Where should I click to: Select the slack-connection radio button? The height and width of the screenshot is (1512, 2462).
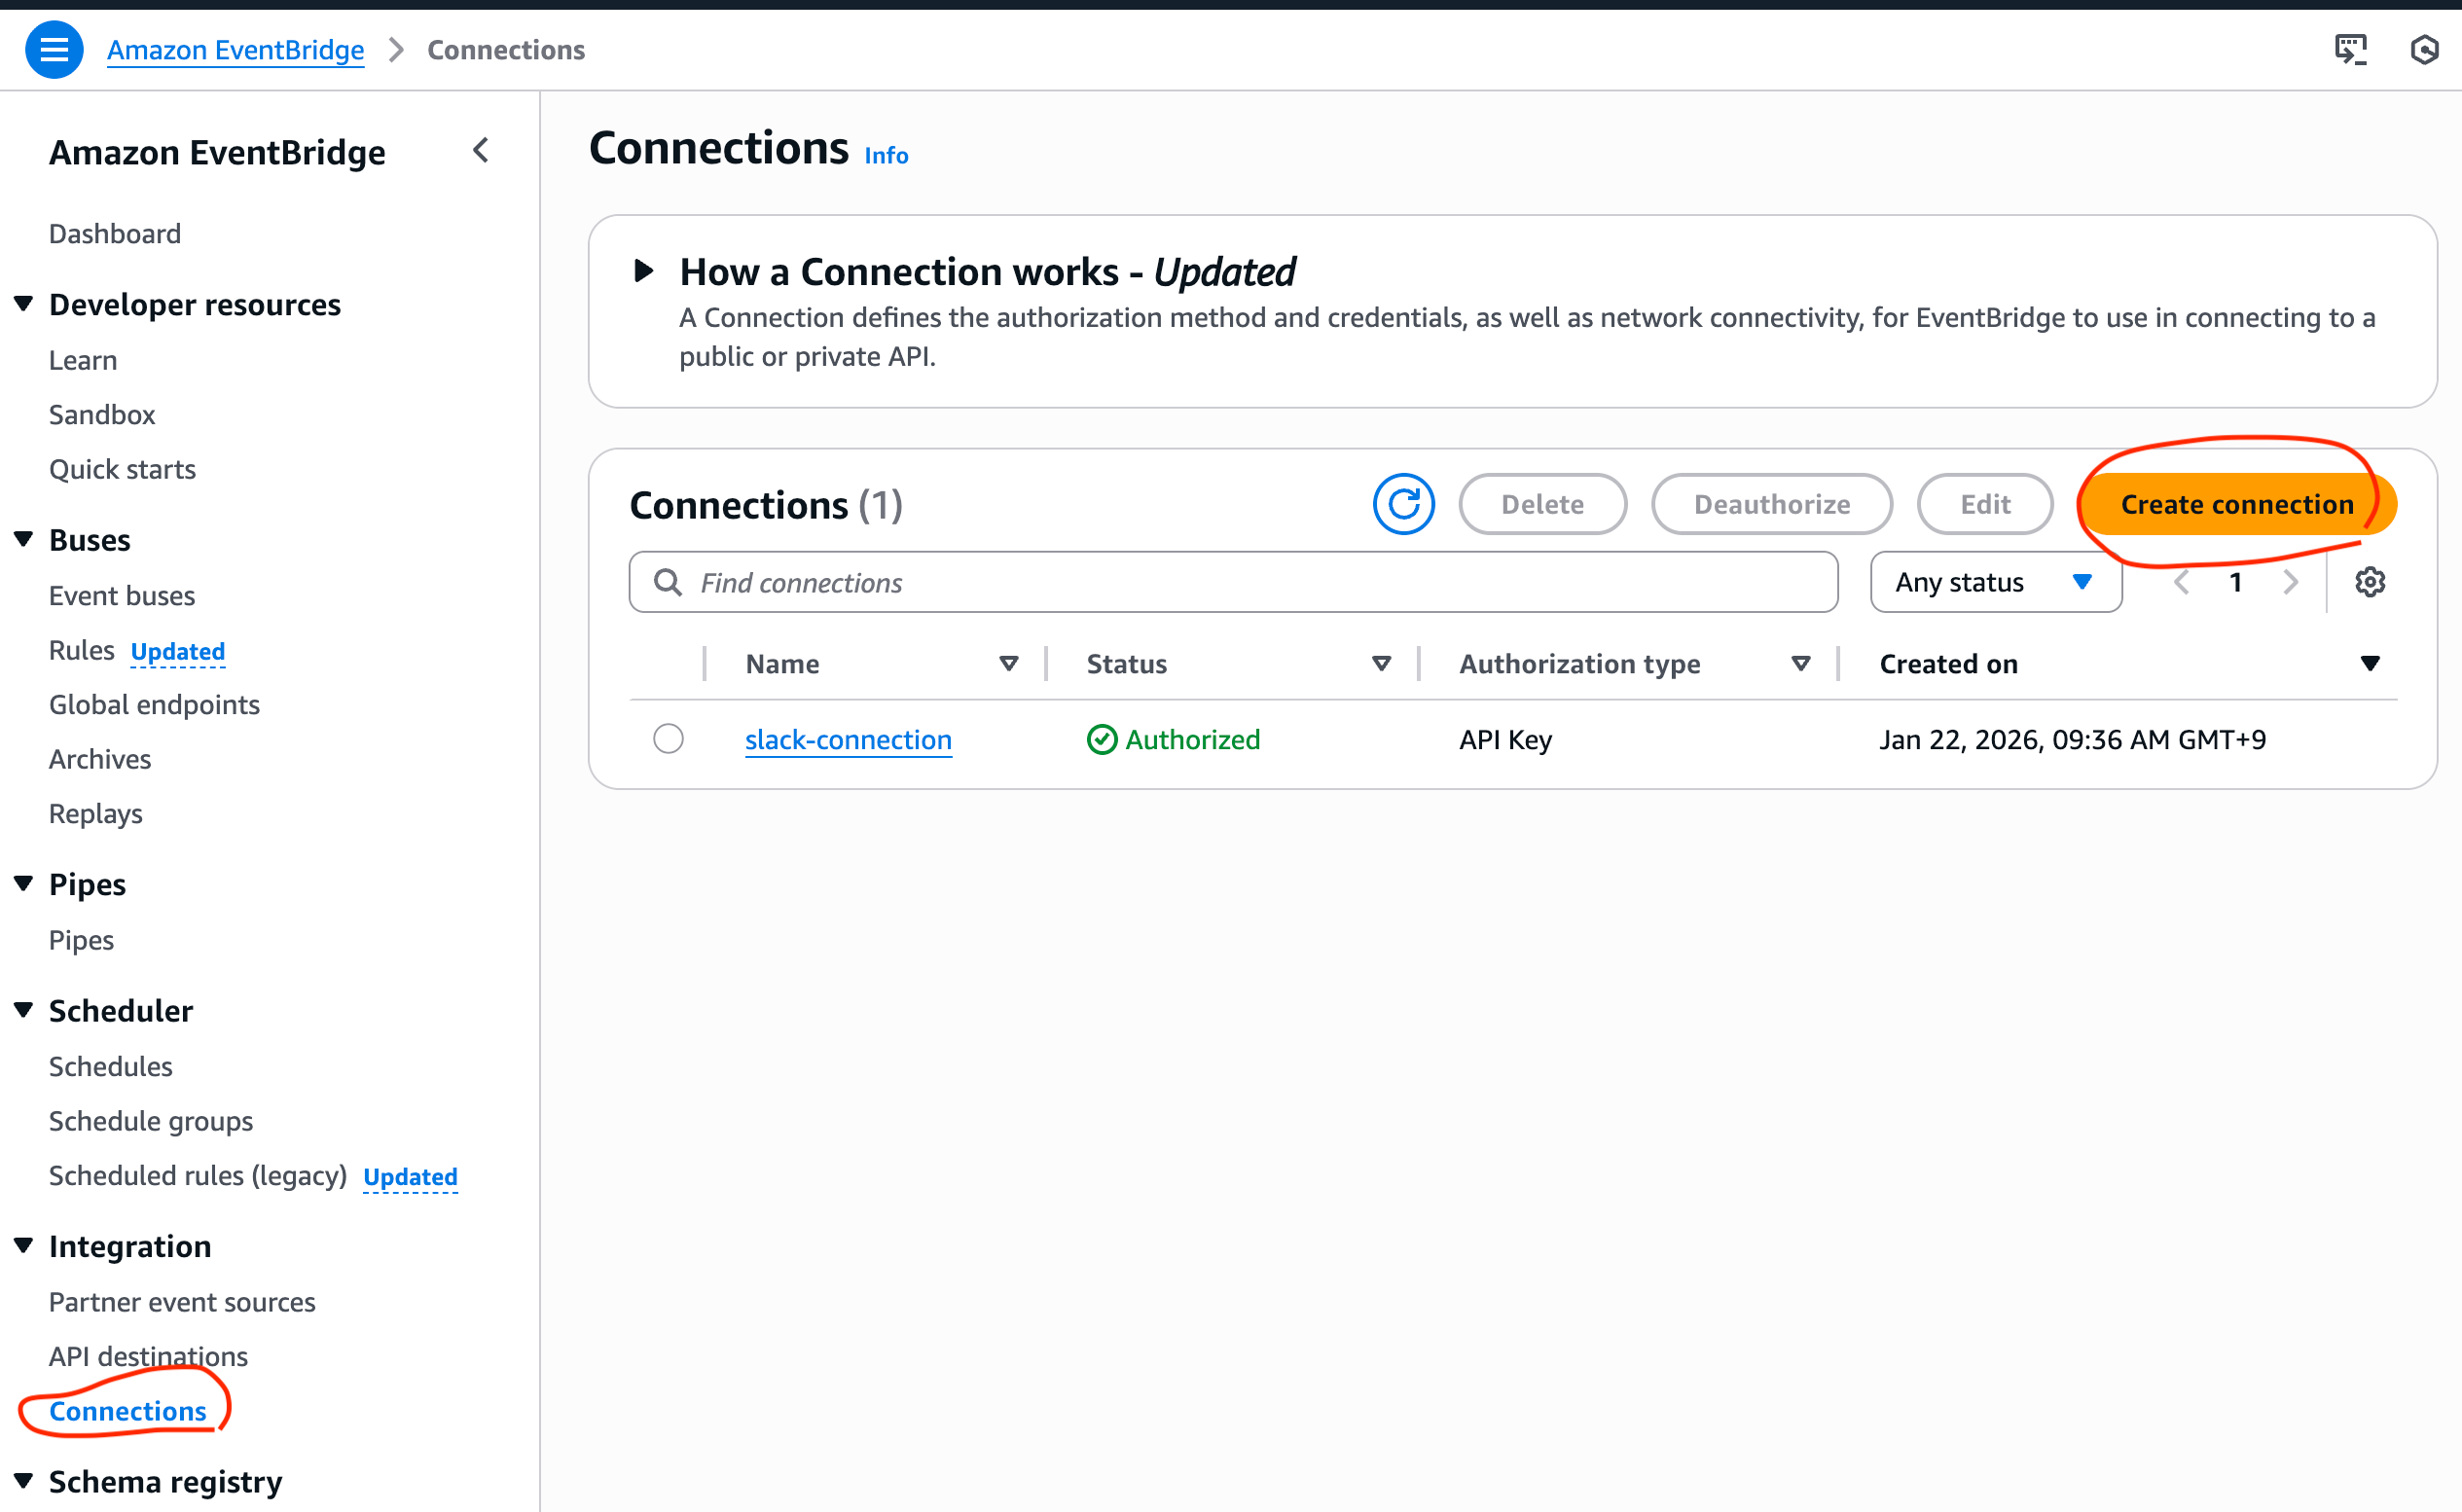pos(668,739)
